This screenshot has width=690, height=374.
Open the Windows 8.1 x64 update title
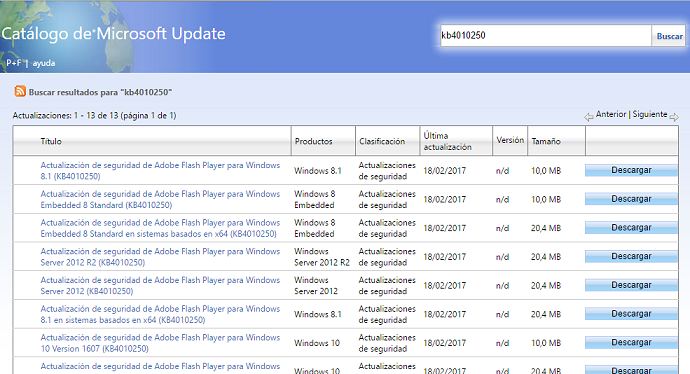point(160,314)
